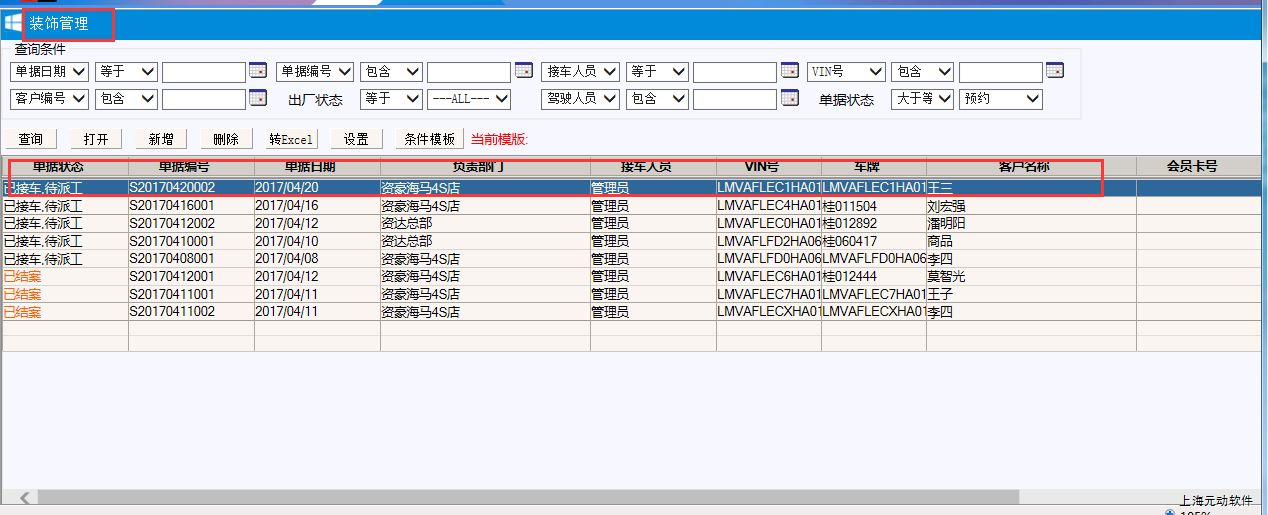The width and height of the screenshot is (1268, 515).
Task: Open the 大于等 operator dropdown
Action: pyautogui.click(x=921, y=99)
